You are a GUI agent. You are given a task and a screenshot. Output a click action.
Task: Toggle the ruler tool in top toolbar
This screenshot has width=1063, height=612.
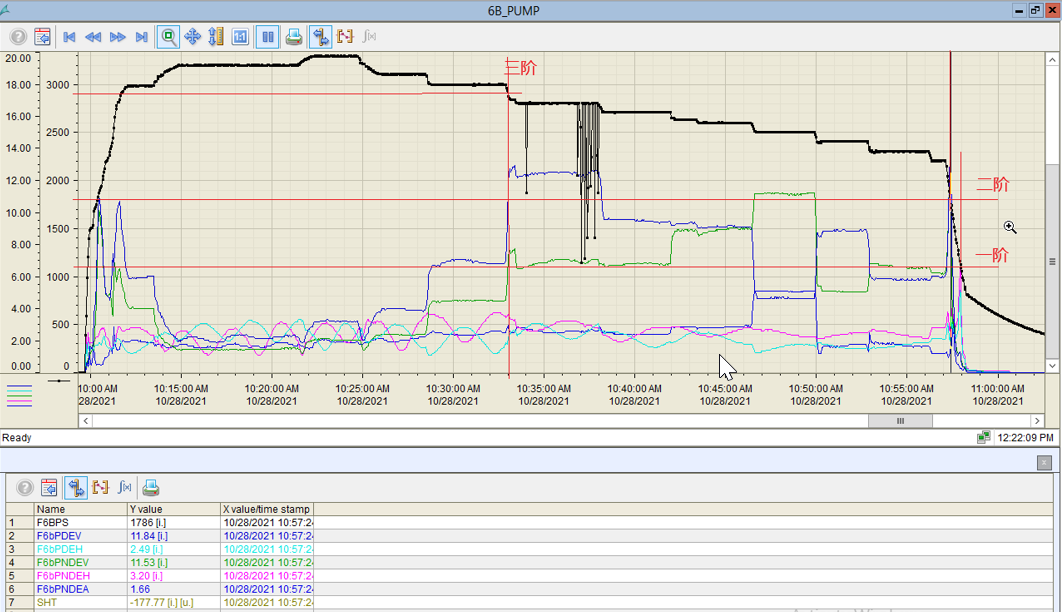point(321,37)
